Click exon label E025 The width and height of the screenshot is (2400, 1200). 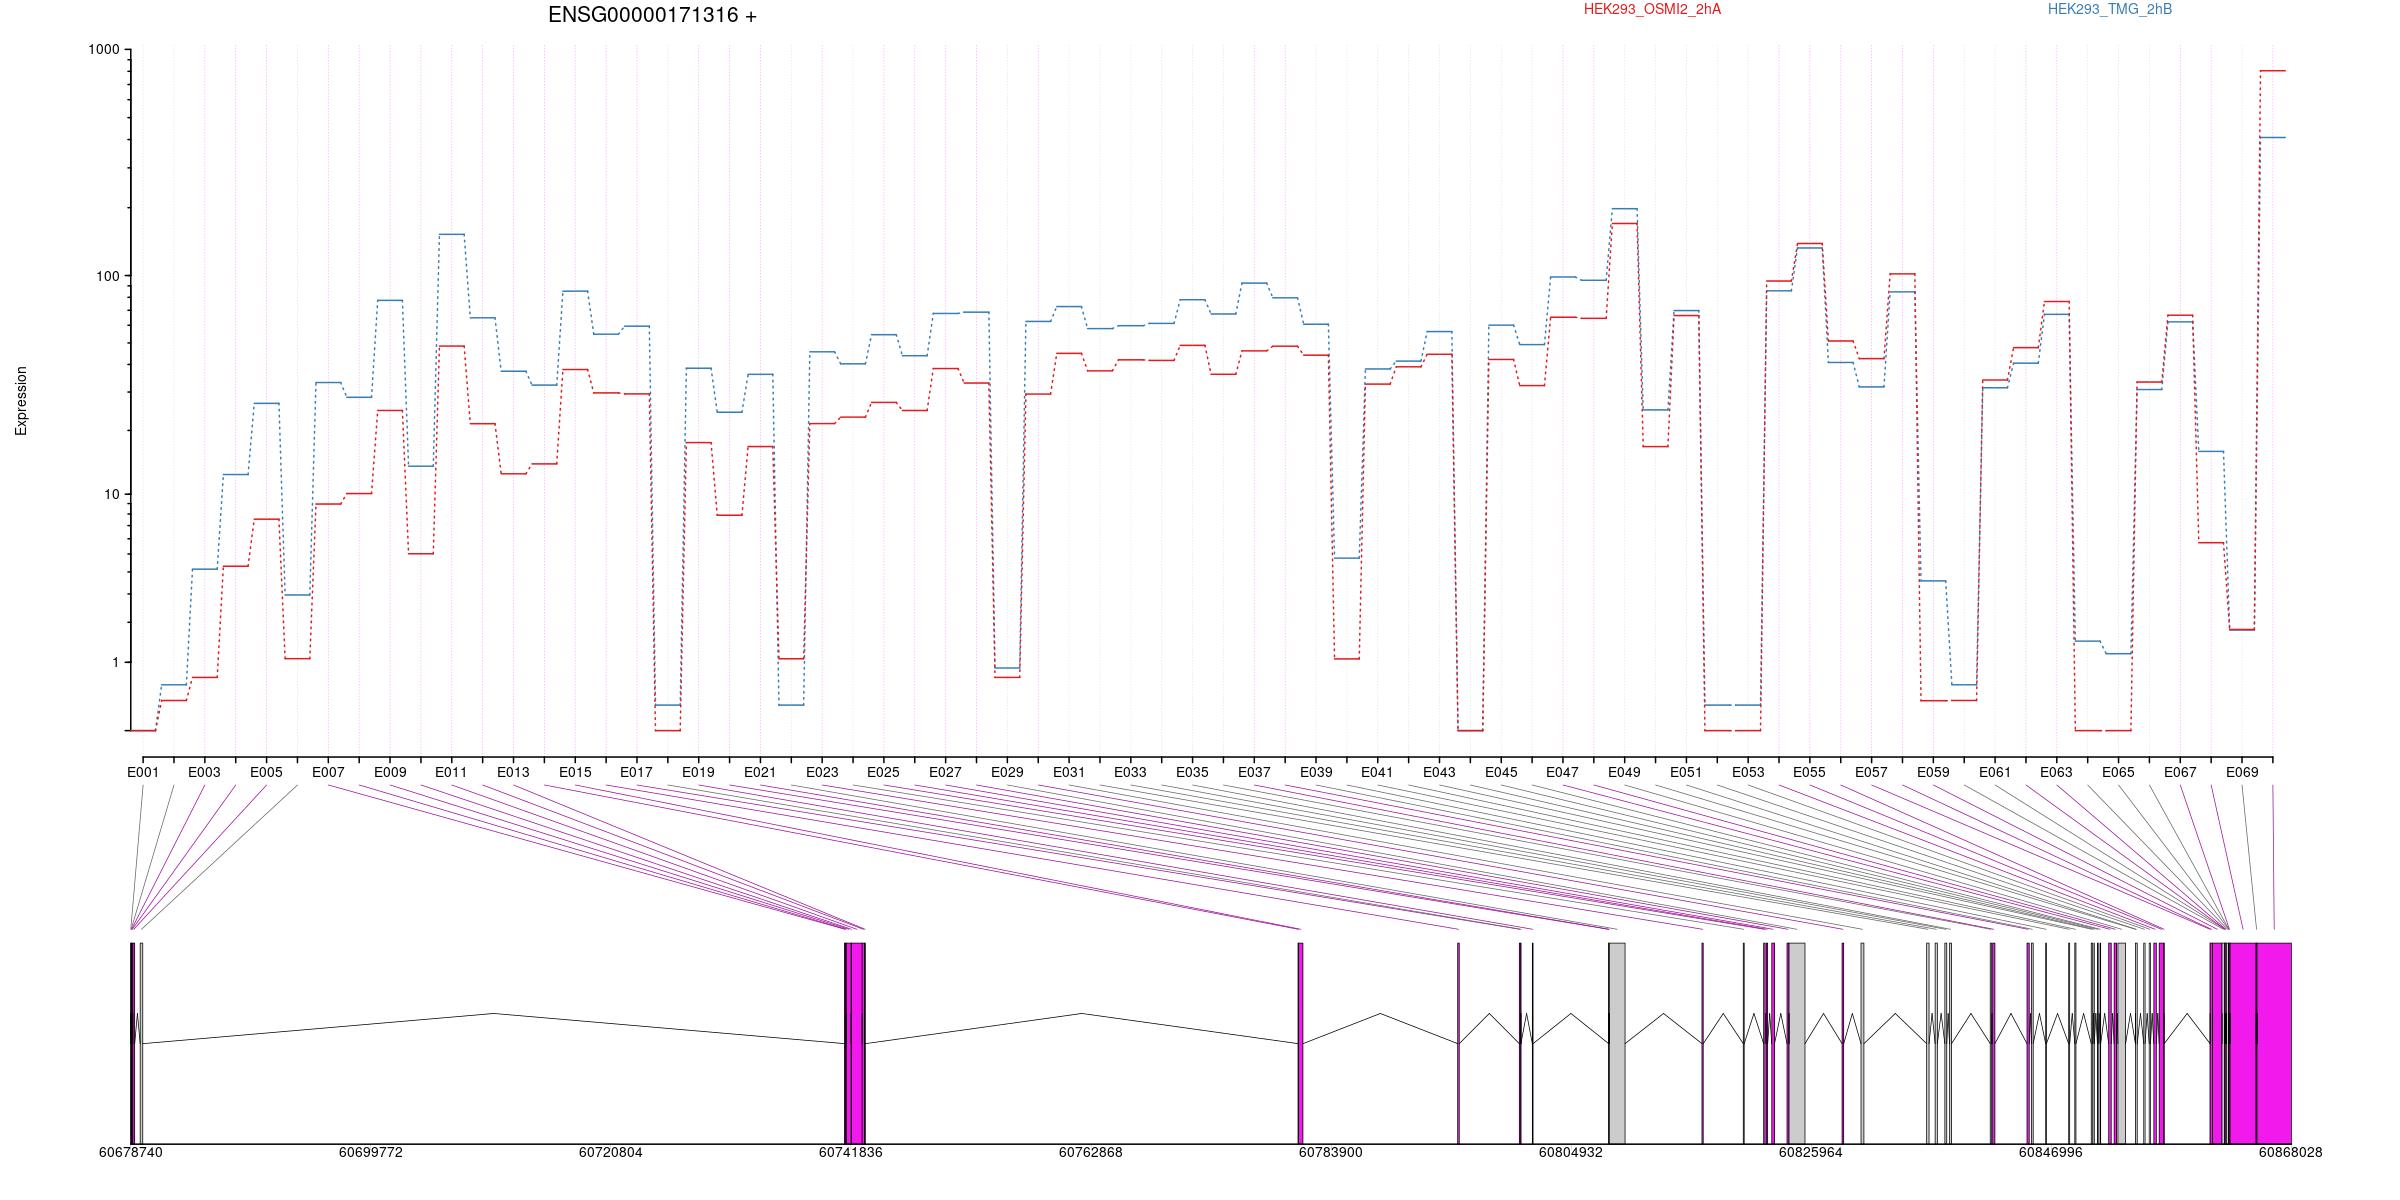(x=883, y=772)
